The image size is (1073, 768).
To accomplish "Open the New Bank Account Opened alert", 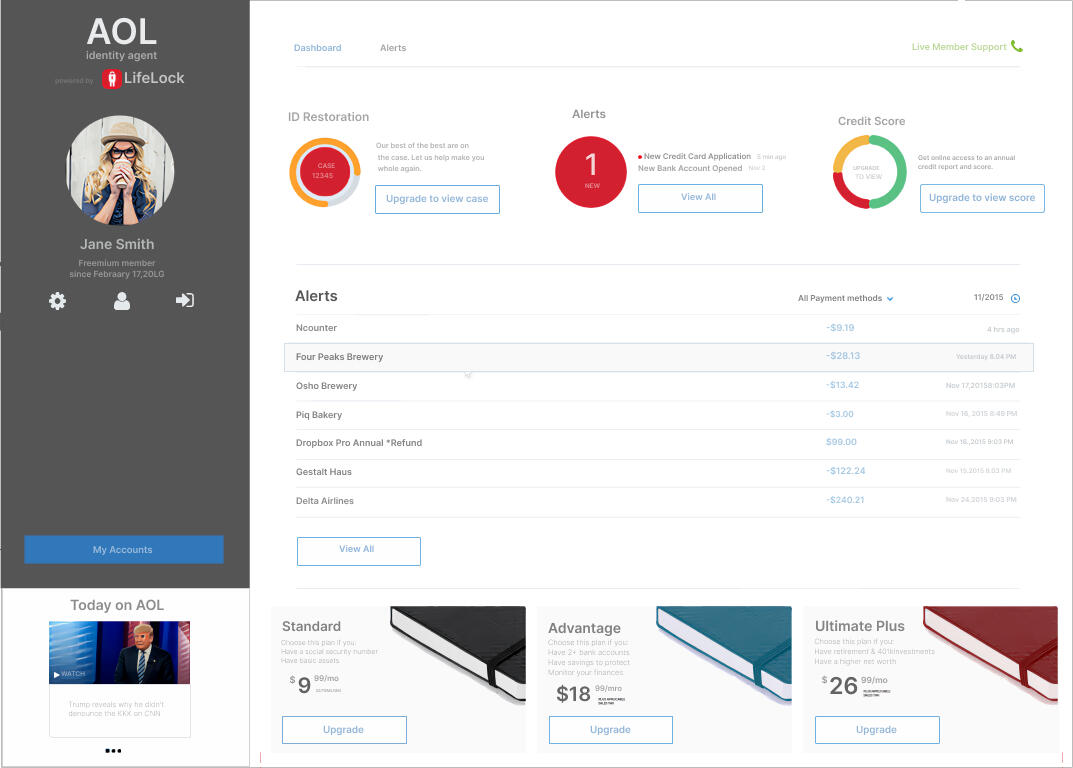I will point(690,168).
